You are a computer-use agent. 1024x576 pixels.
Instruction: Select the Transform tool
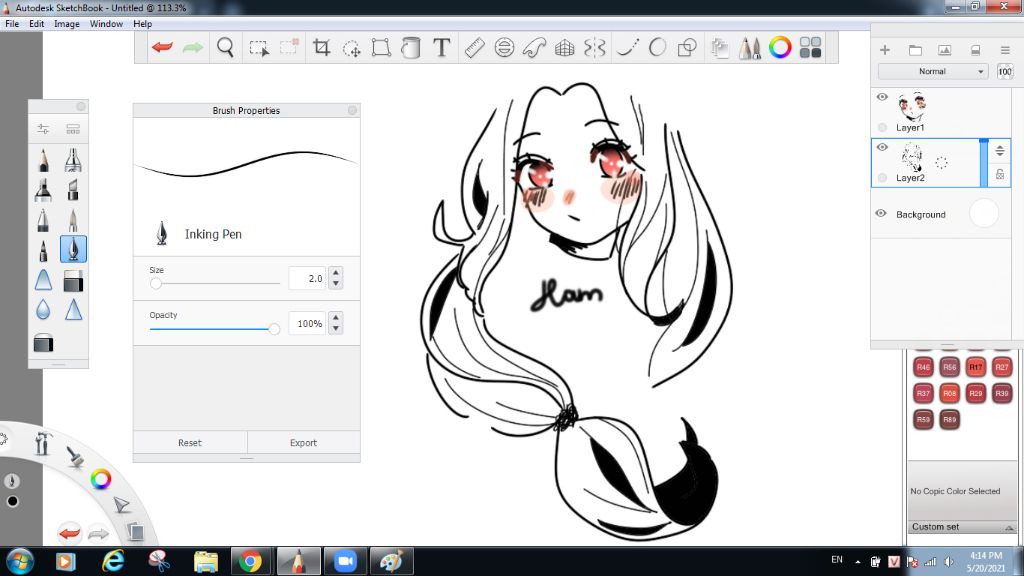coord(381,48)
